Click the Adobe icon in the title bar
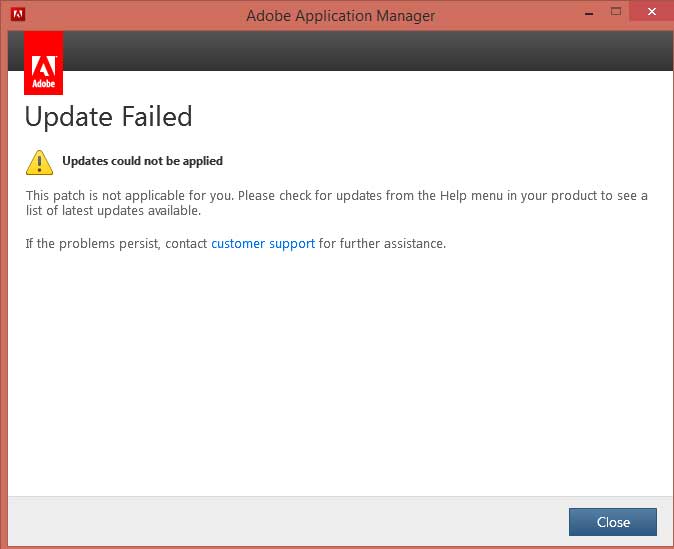 coord(18,15)
